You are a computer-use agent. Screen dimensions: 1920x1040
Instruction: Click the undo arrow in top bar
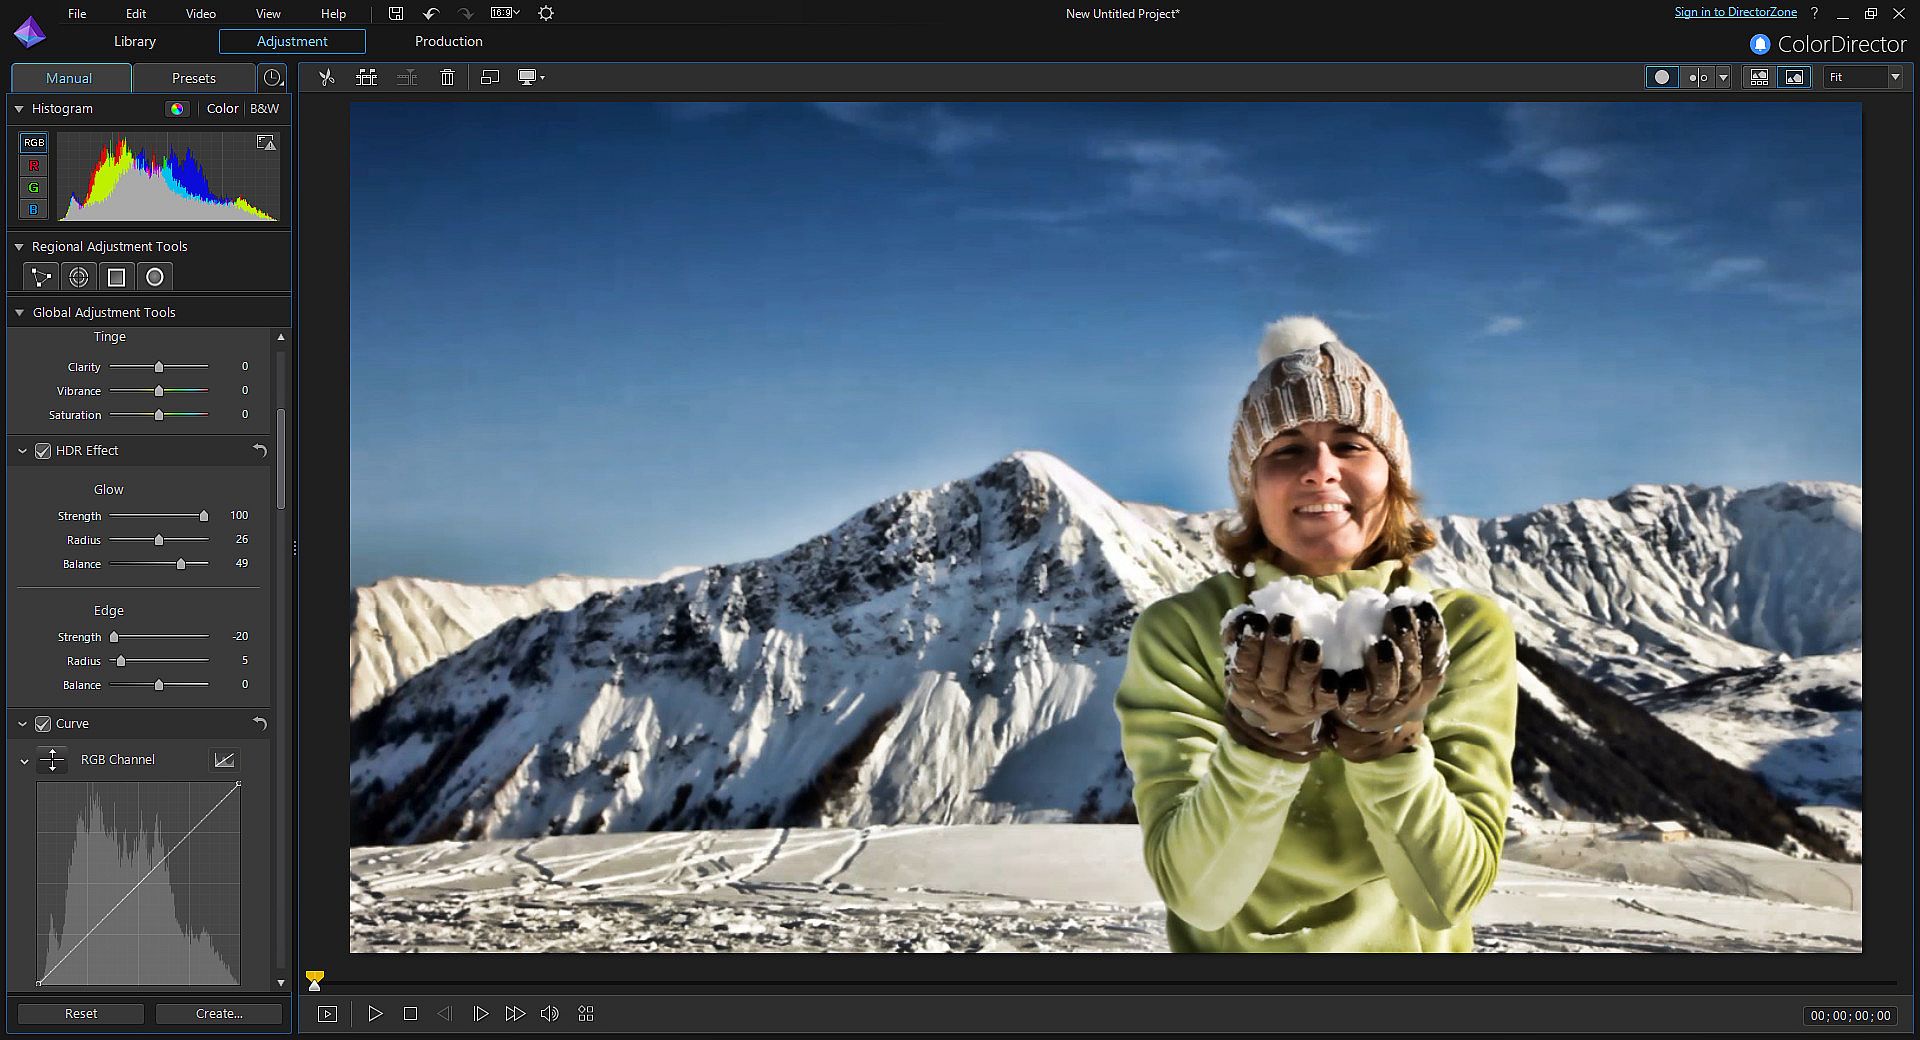point(431,13)
